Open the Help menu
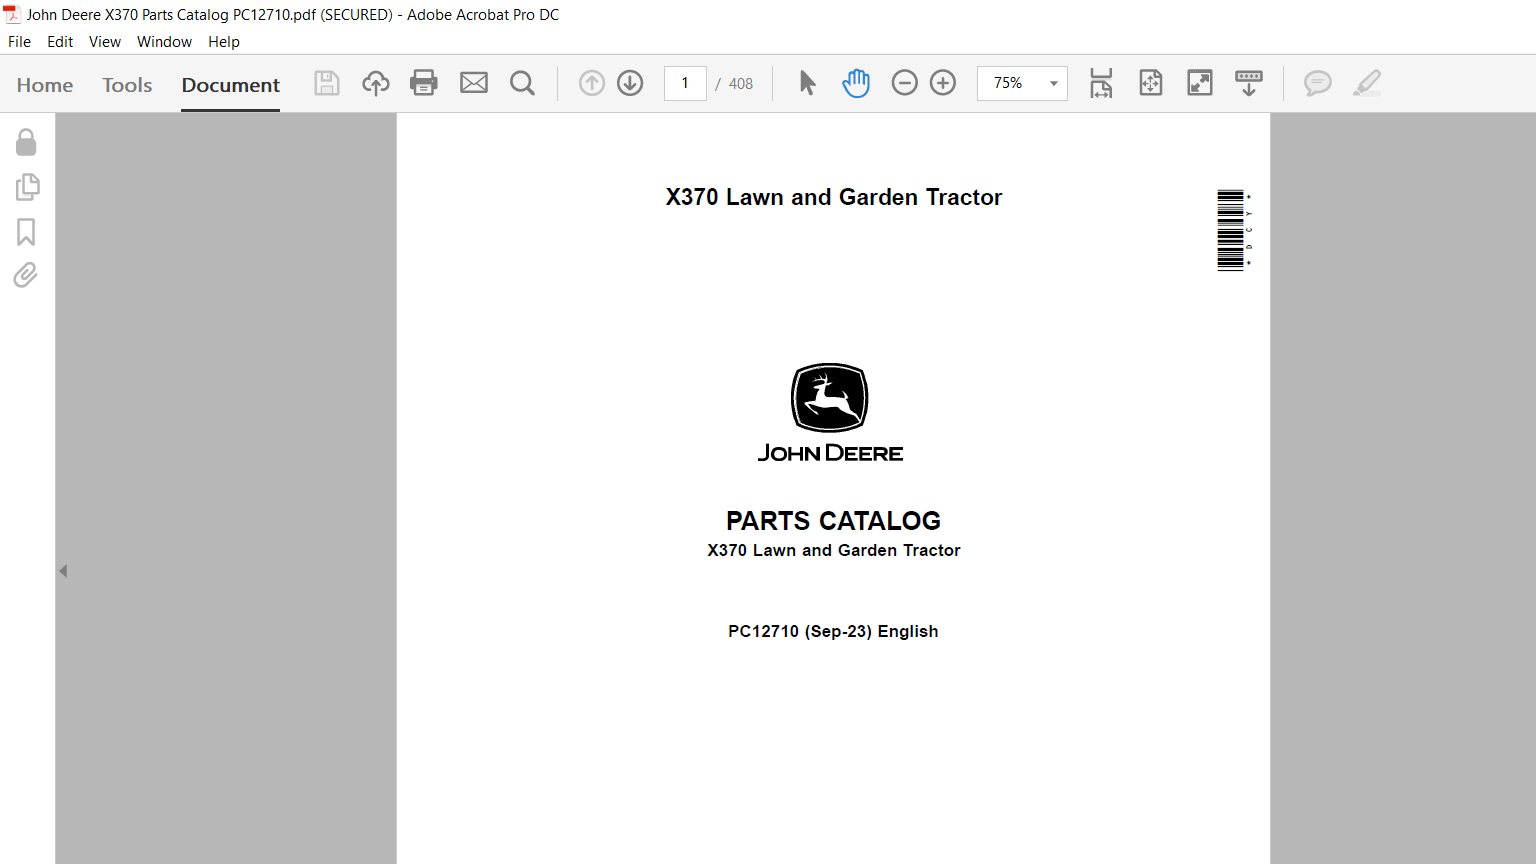1536x864 pixels. (x=224, y=42)
